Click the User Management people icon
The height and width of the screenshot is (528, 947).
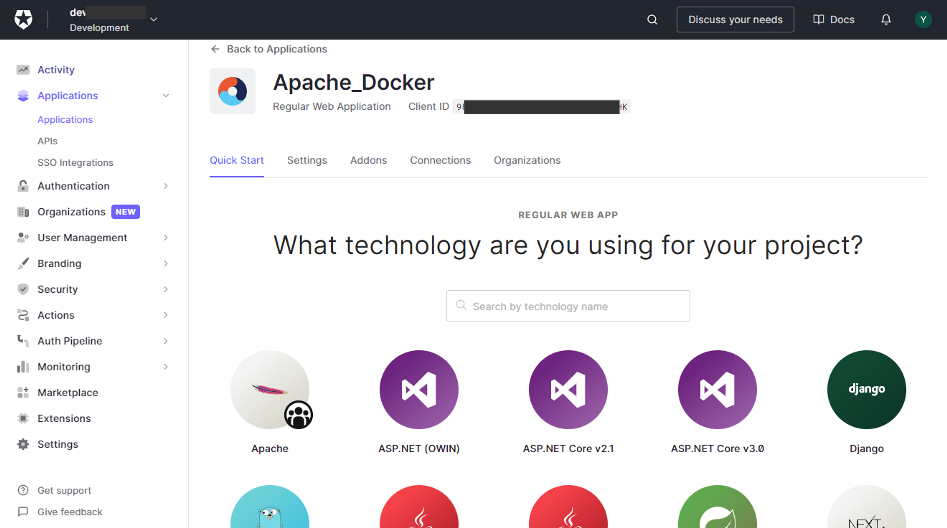(x=23, y=237)
